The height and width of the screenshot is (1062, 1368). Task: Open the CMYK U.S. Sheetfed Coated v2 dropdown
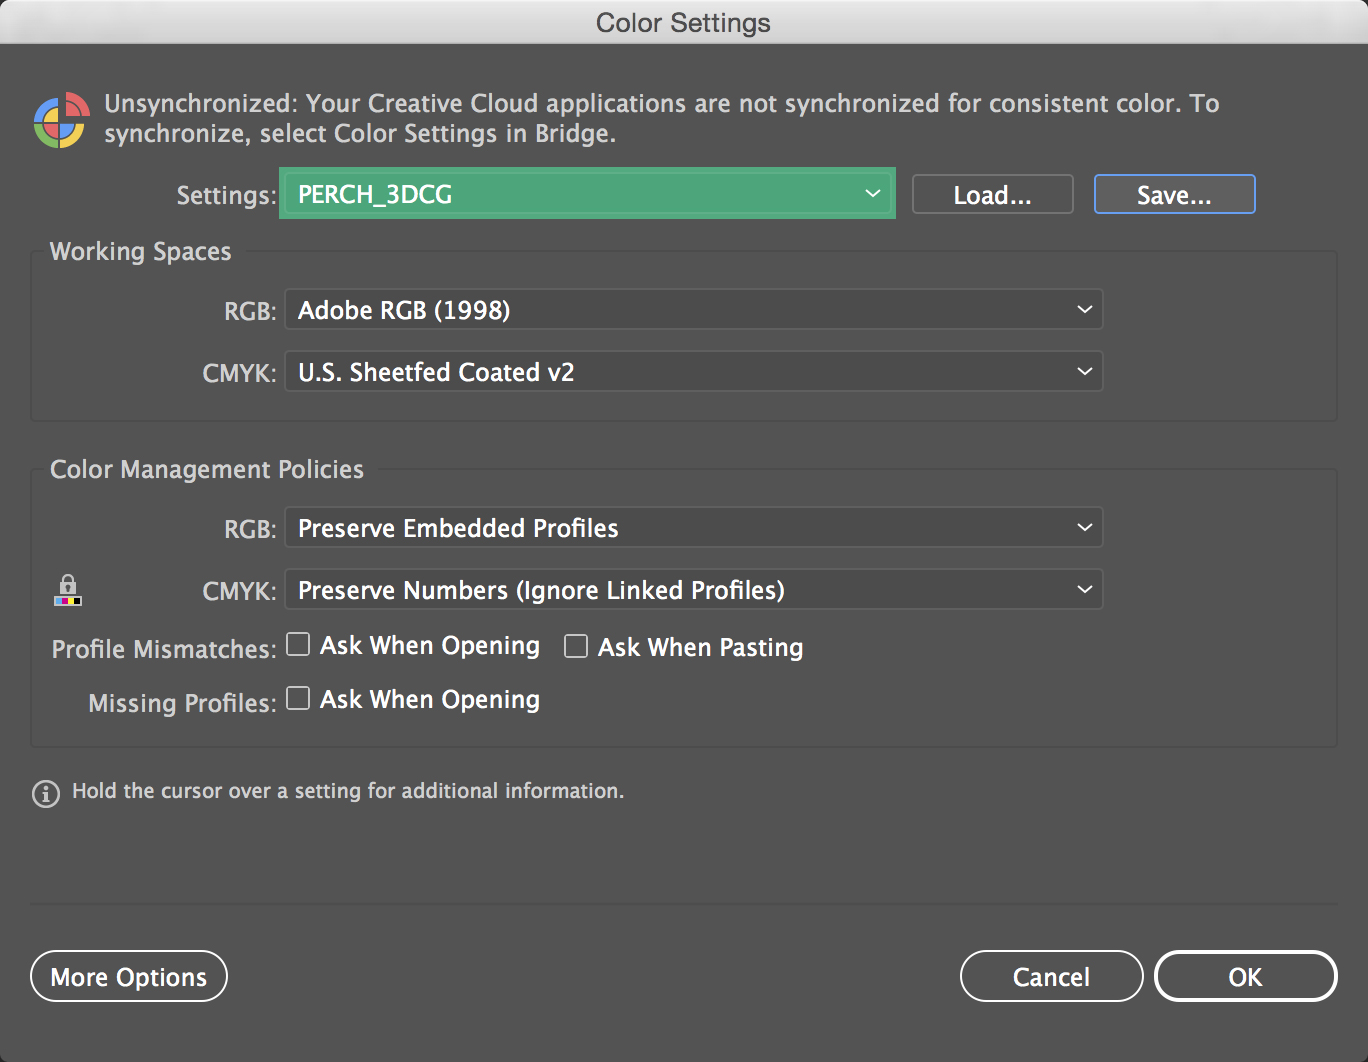tap(693, 372)
